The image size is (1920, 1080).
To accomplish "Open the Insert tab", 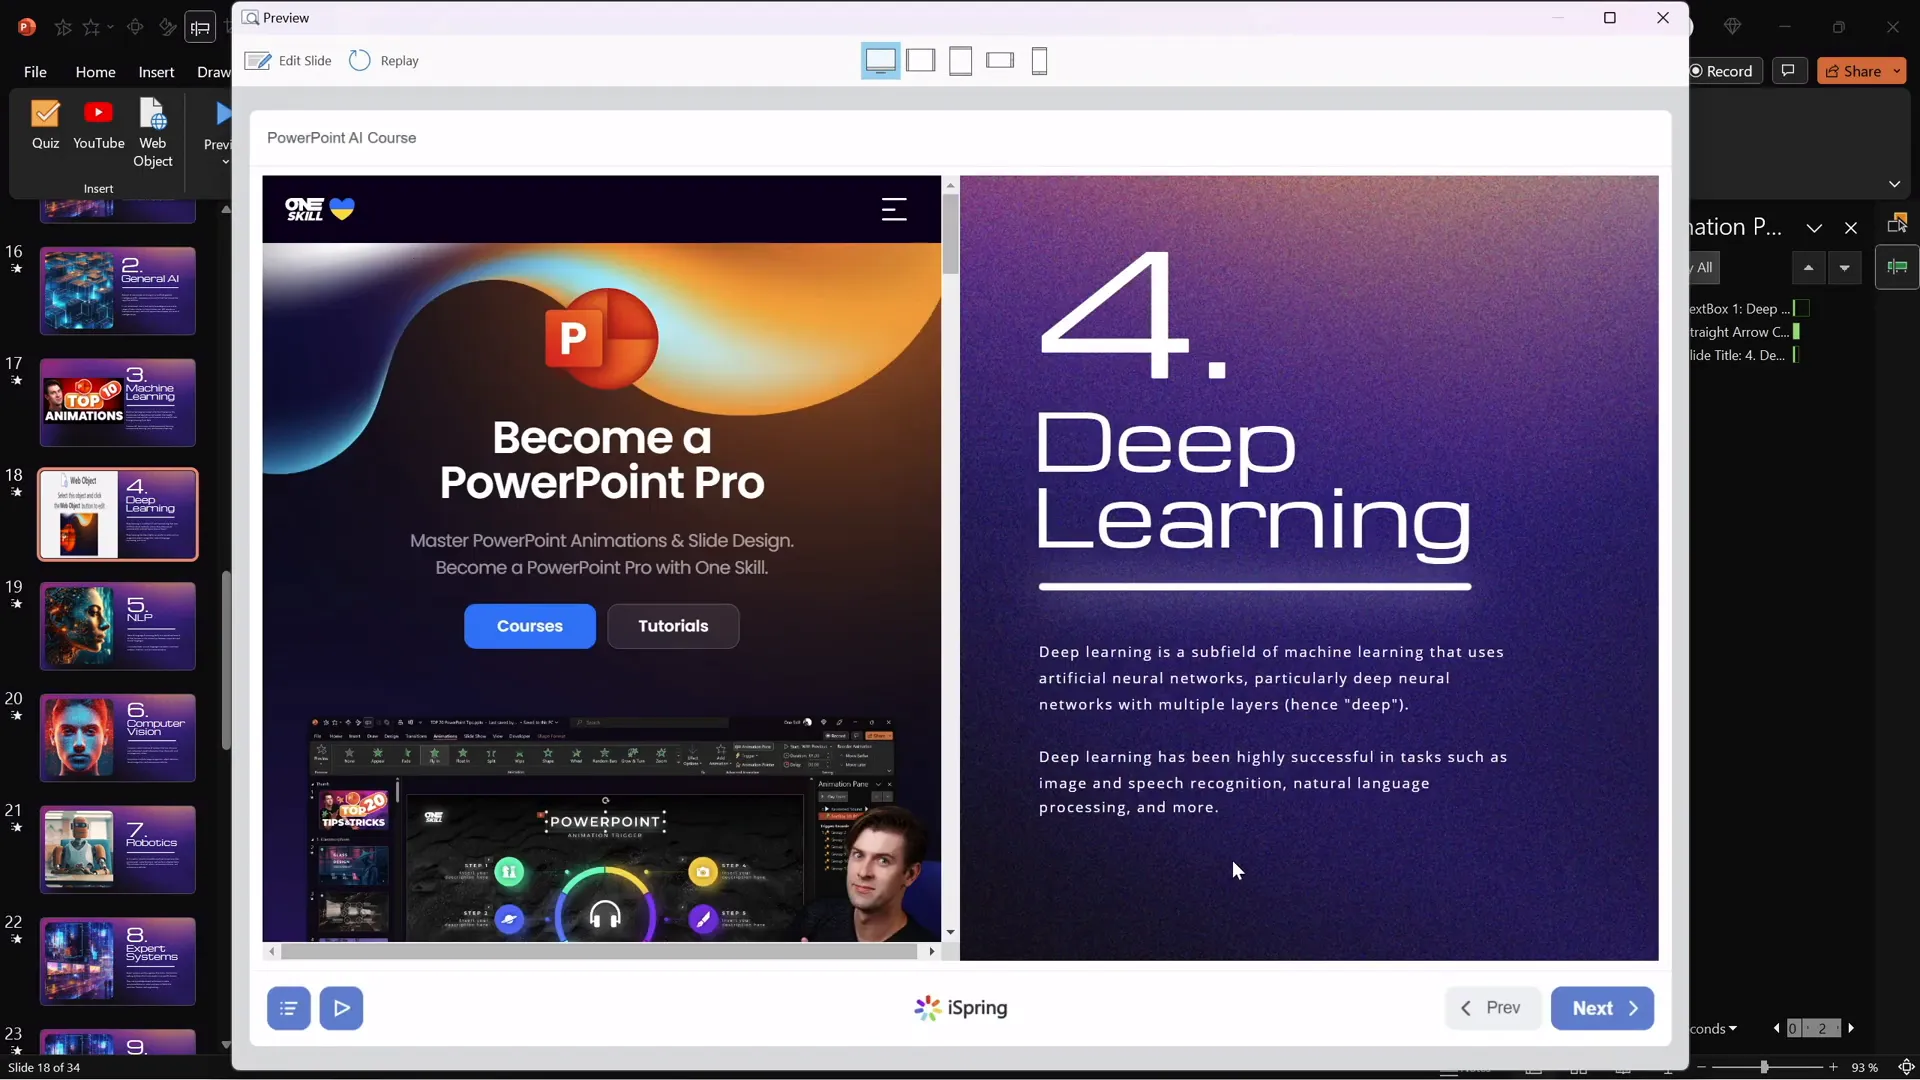I will click(x=156, y=72).
